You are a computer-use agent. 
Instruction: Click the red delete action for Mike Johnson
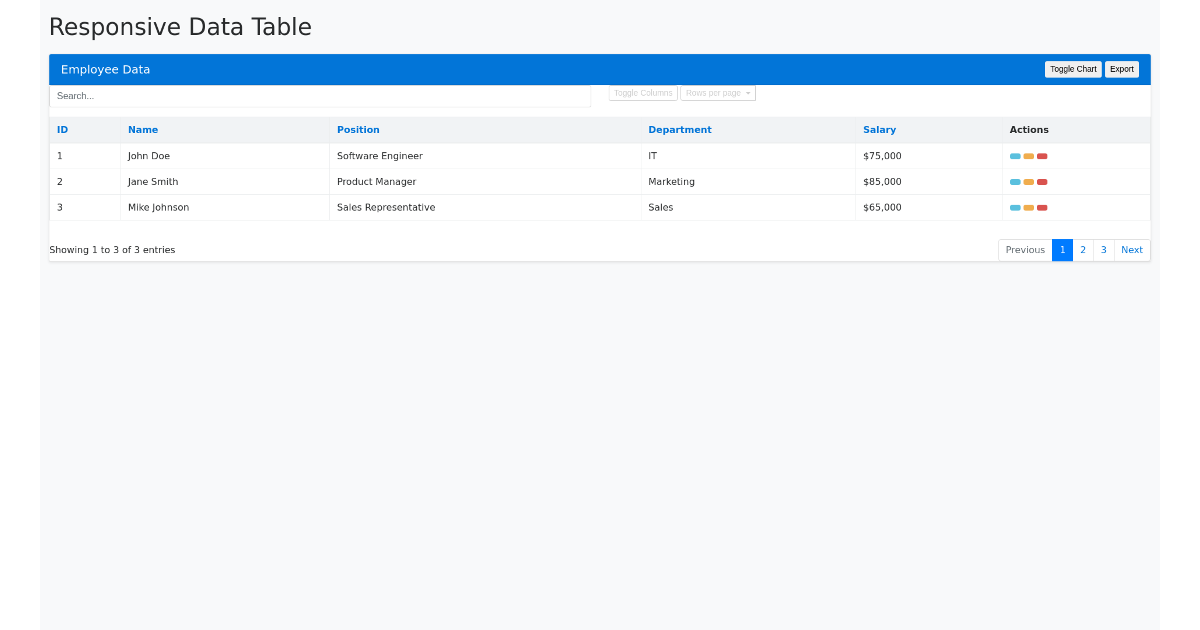tap(1042, 208)
